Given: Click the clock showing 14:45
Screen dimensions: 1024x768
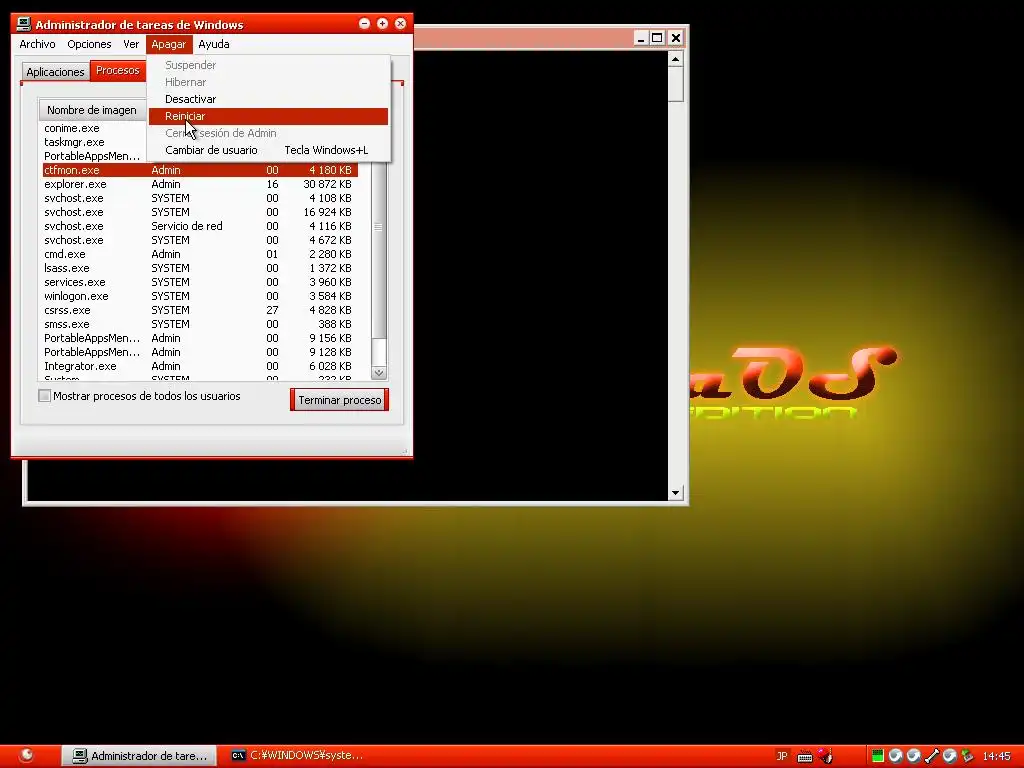Looking at the screenshot, I should click(x=996, y=756).
